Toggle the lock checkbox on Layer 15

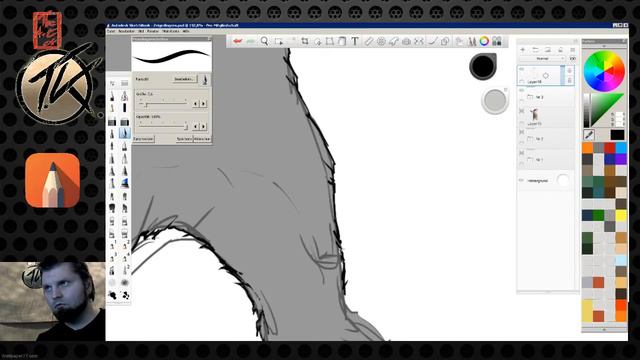(522, 123)
